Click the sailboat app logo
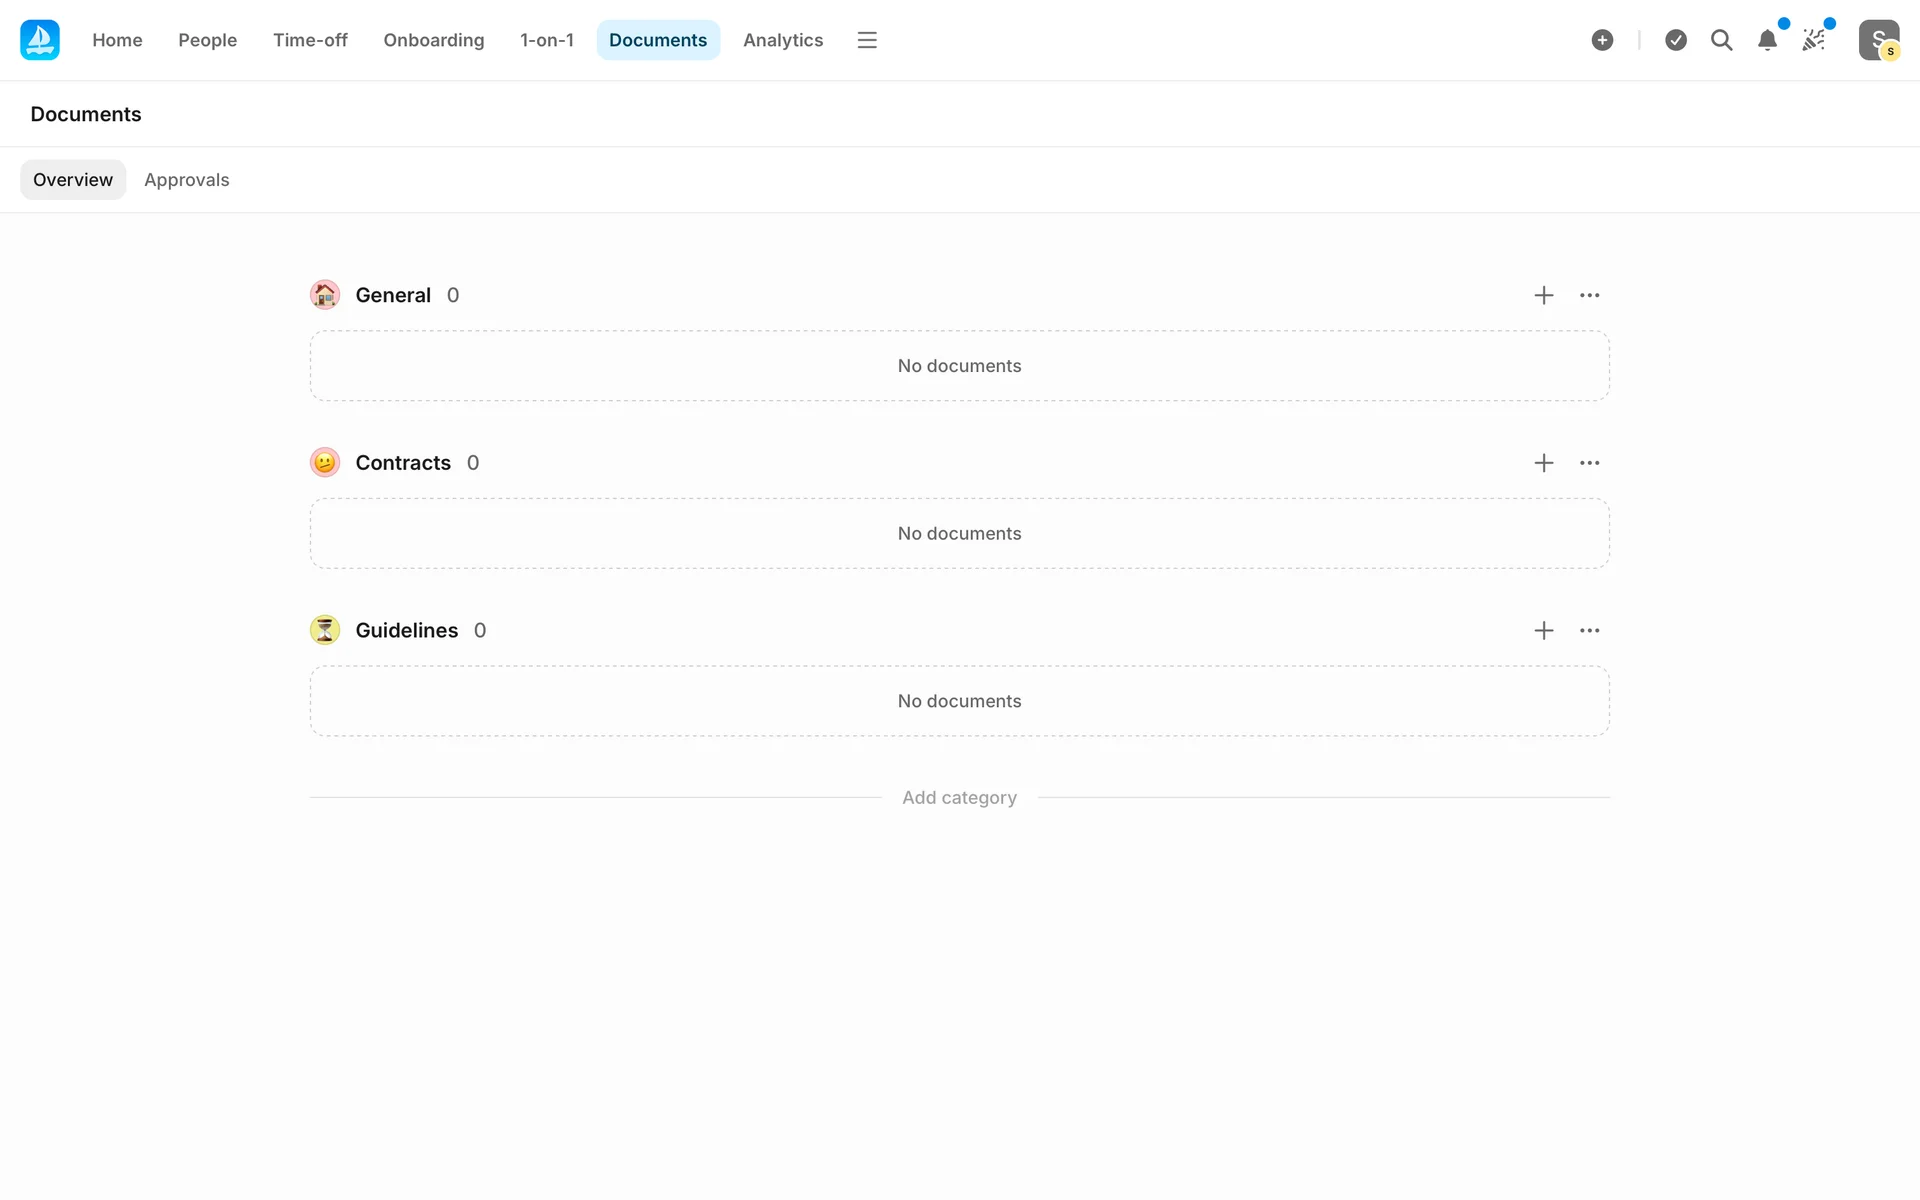This screenshot has width=1920, height=1200. [x=40, y=40]
